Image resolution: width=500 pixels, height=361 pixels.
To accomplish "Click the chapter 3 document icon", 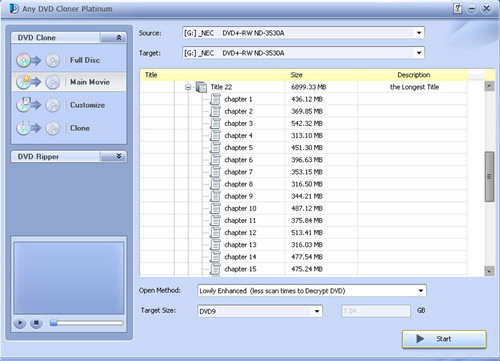I will coord(215,124).
